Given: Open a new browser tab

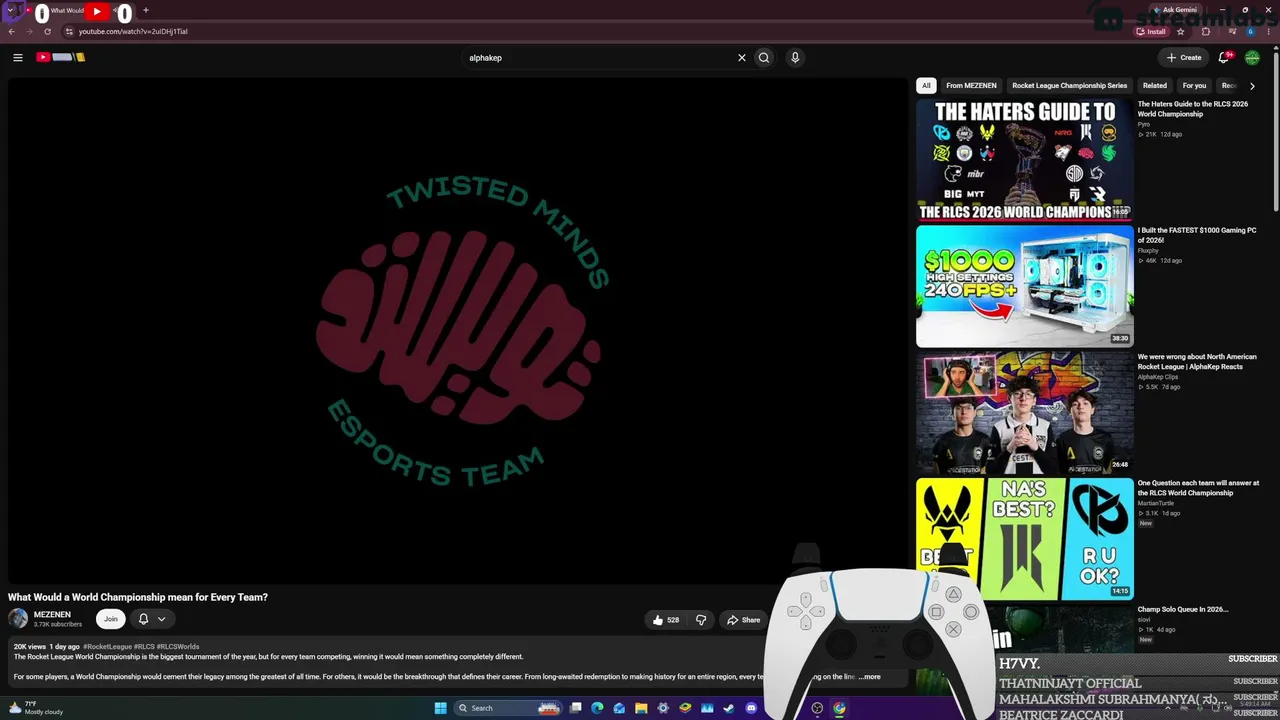Looking at the screenshot, I should click(146, 10).
